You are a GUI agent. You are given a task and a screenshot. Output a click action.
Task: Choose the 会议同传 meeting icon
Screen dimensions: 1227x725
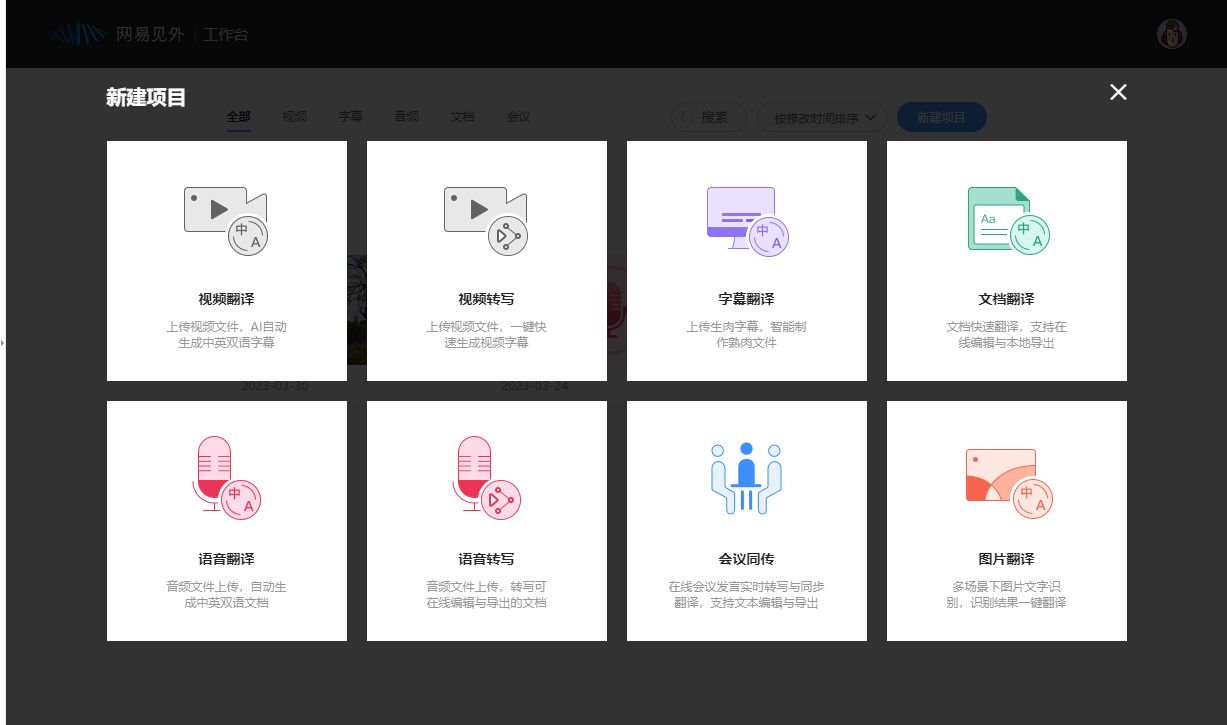(x=746, y=478)
